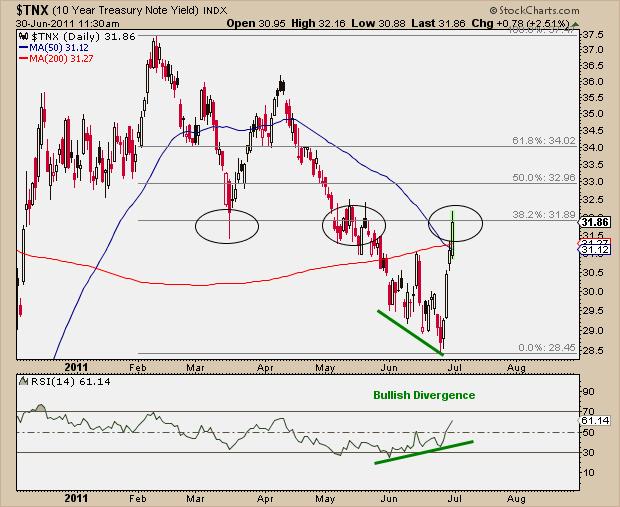Click the candlestick icon beside $TNX (Daily)

click(x=23, y=37)
